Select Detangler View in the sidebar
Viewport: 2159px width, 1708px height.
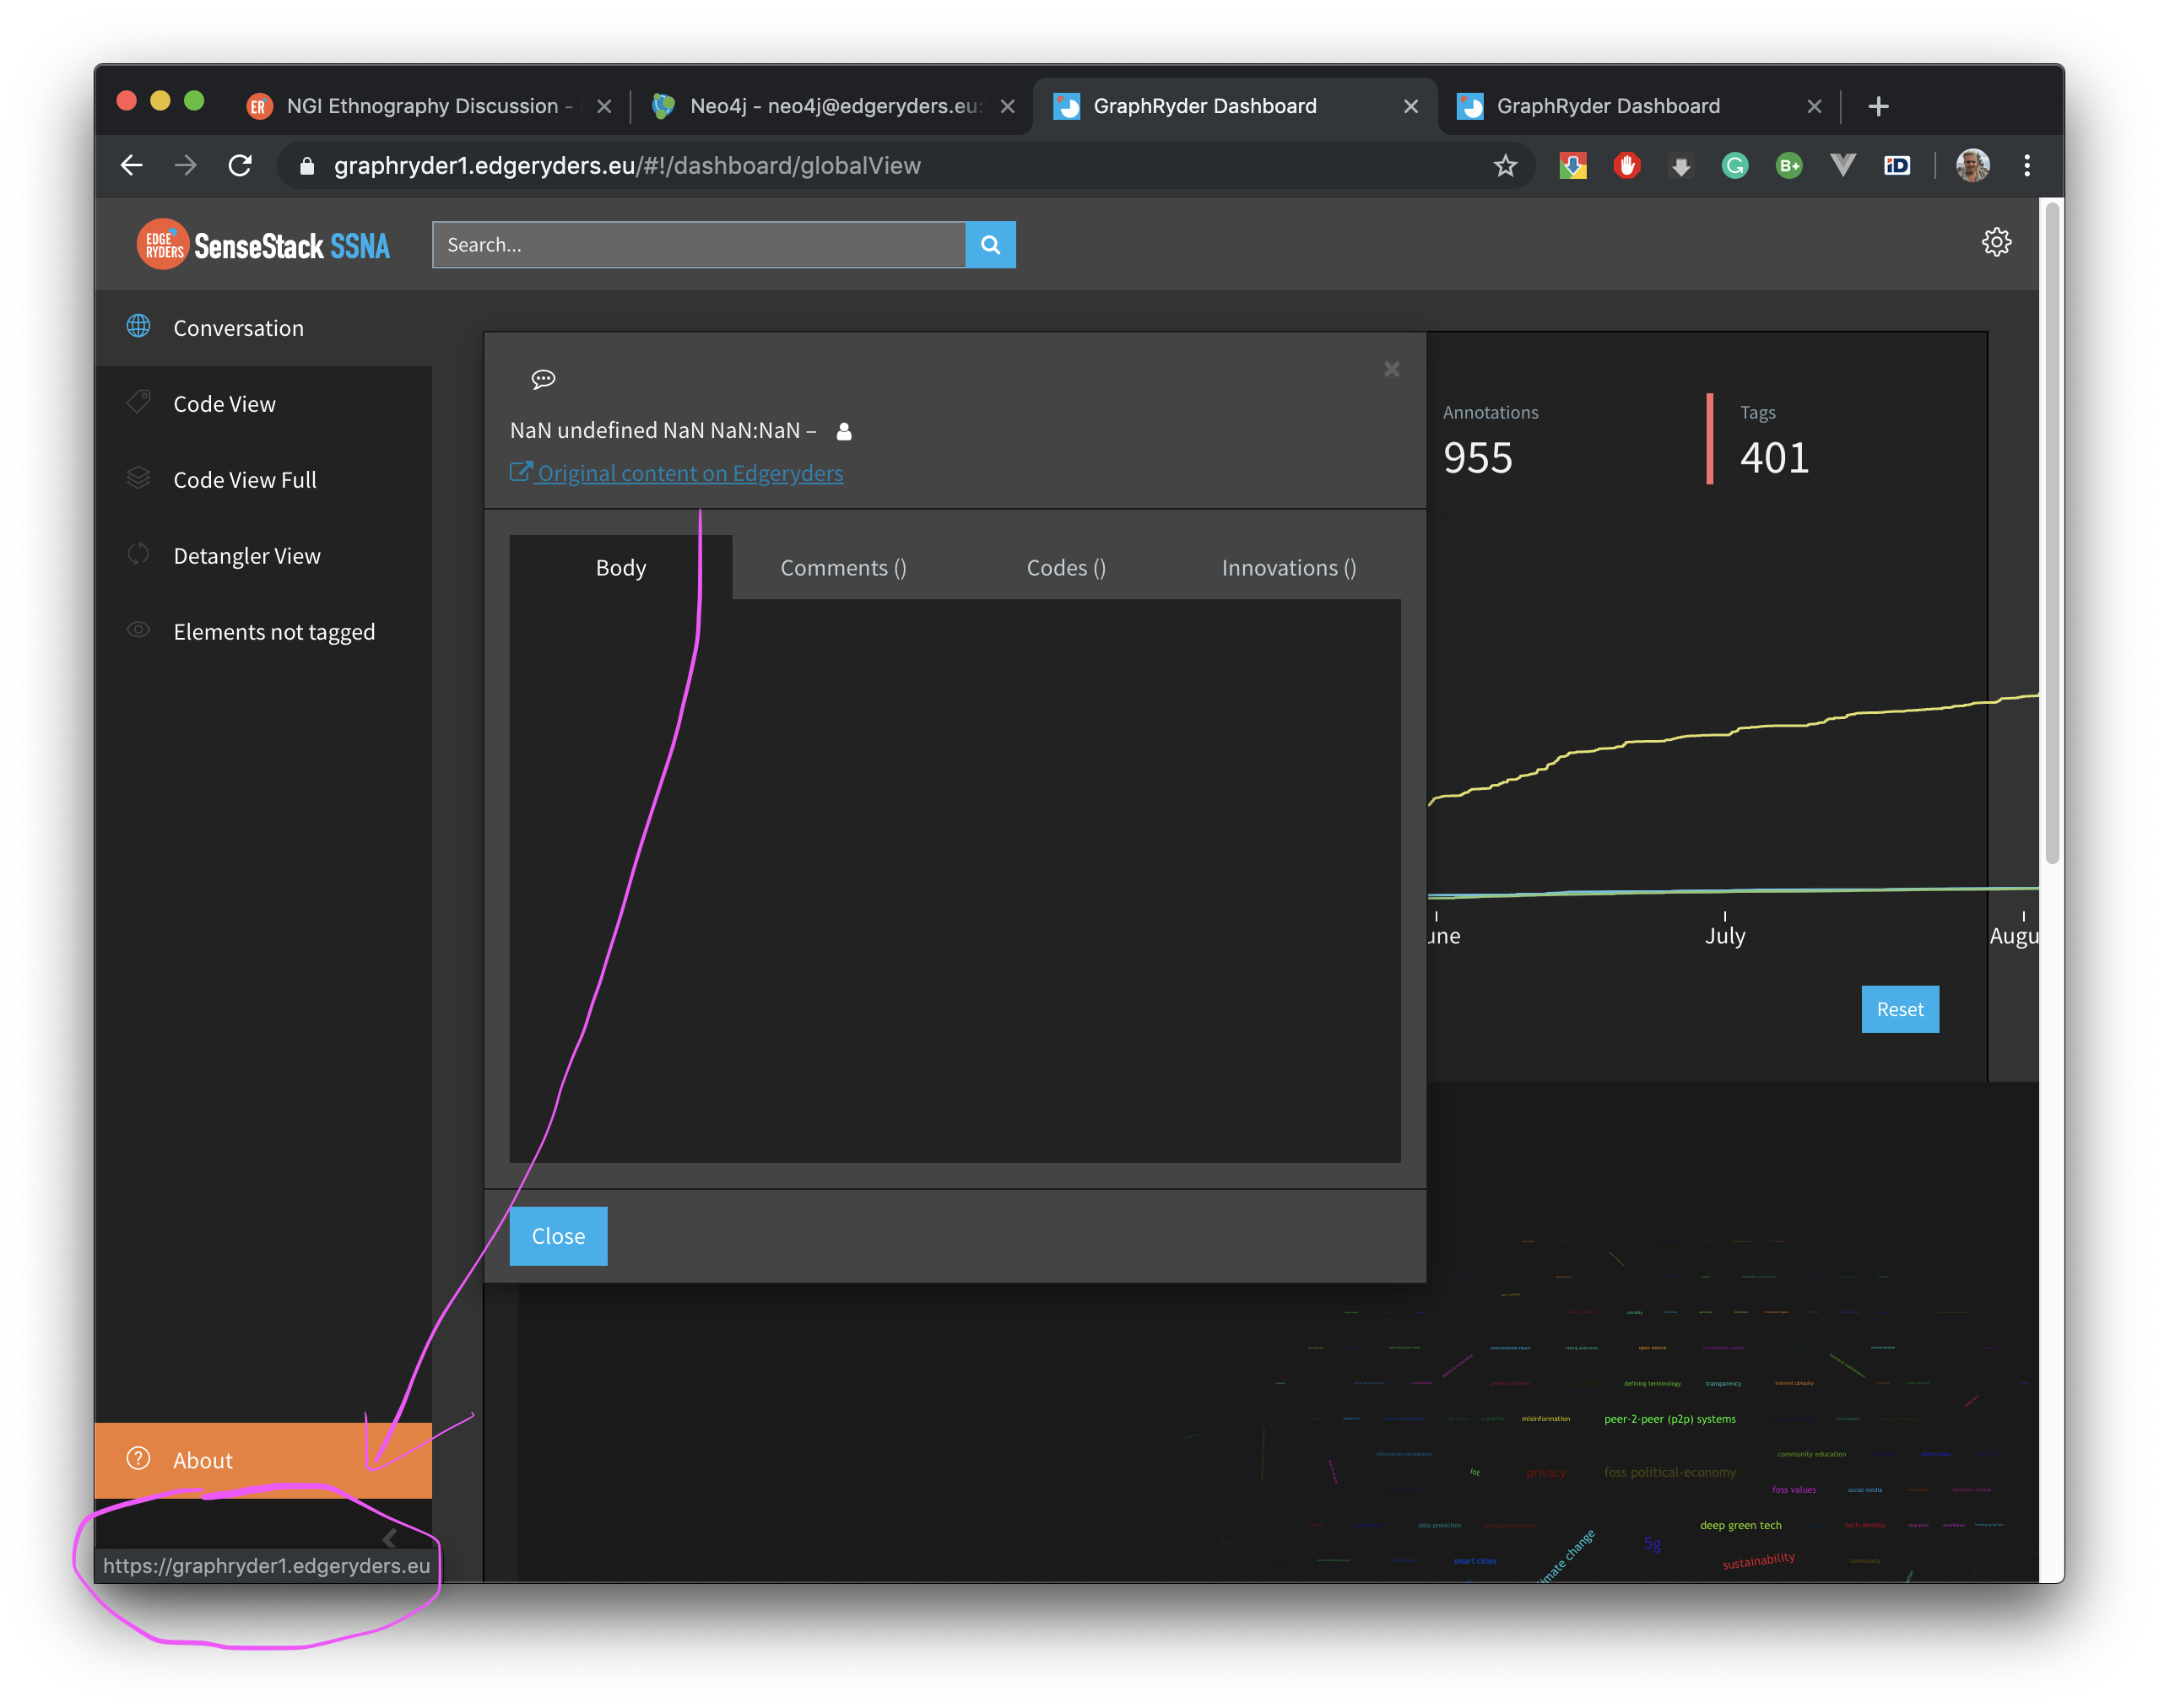pos(263,556)
